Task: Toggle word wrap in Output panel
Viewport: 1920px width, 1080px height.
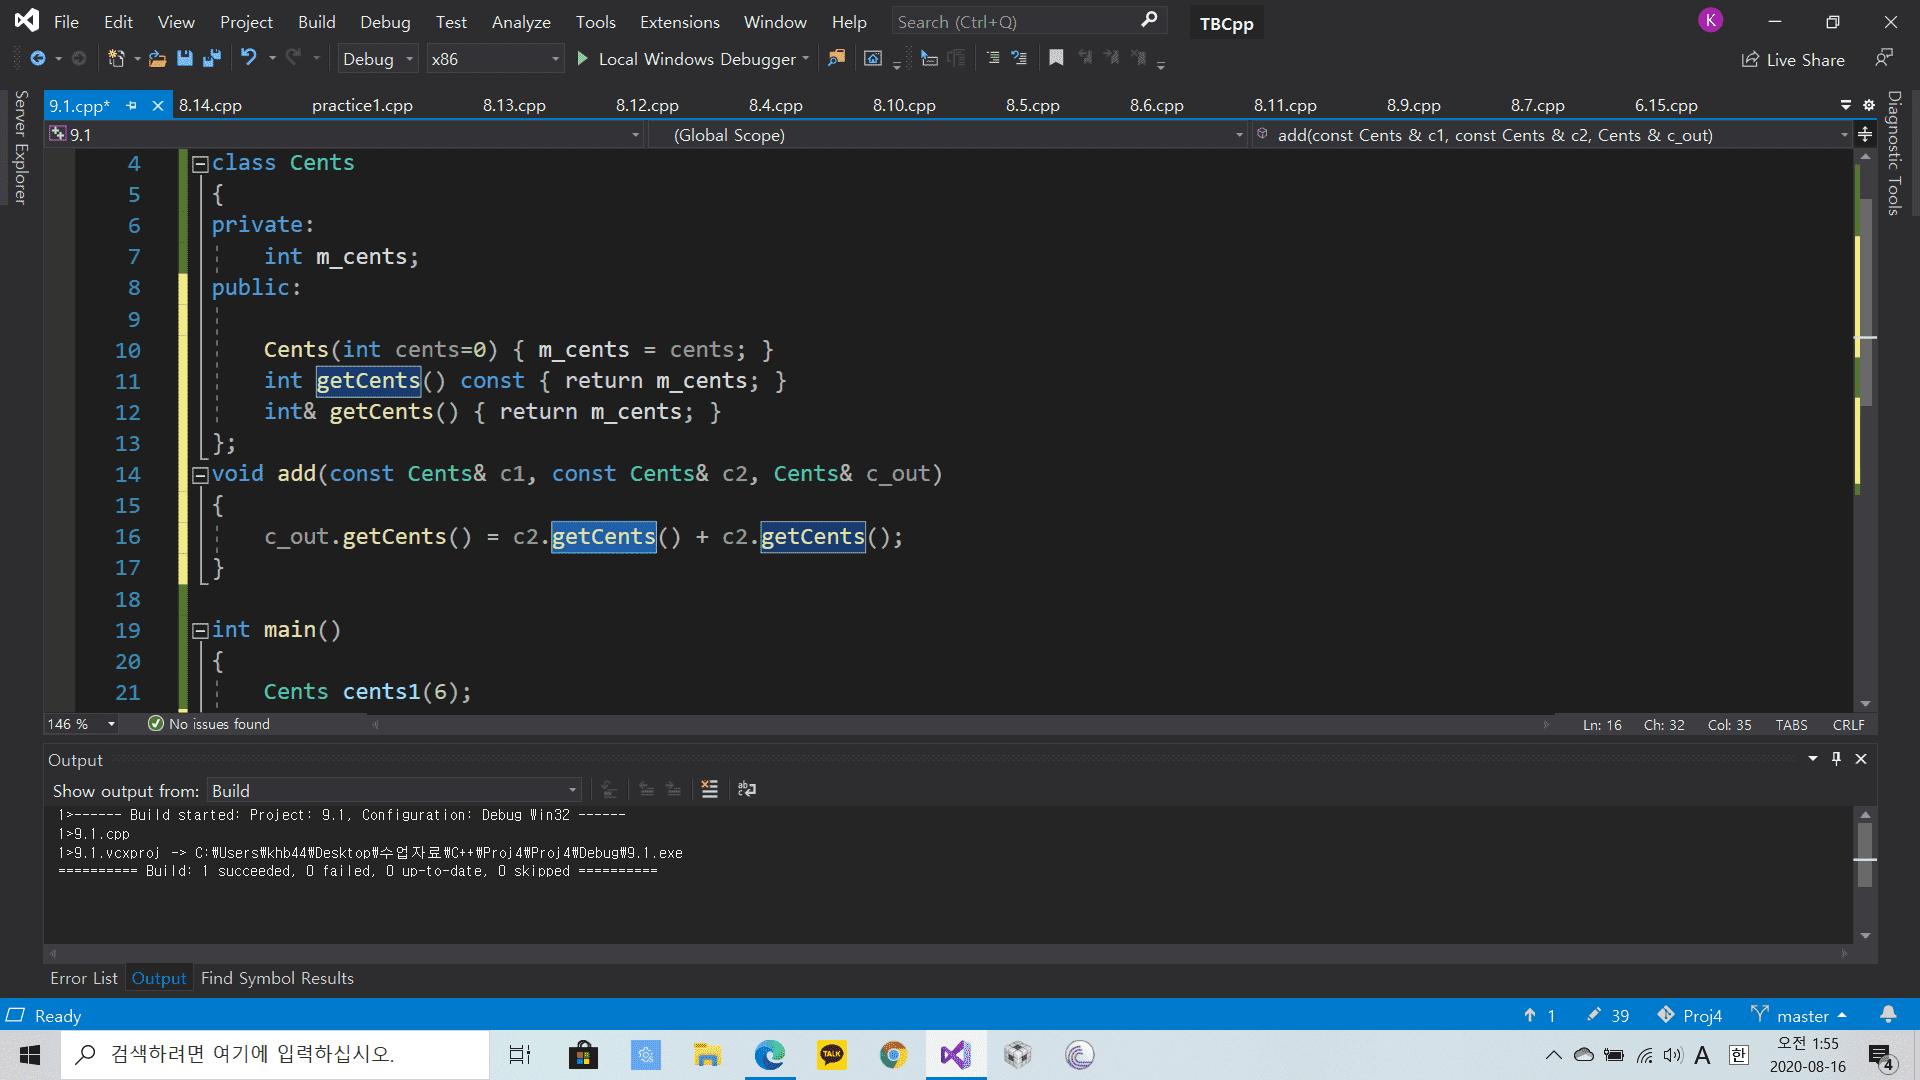Action: click(x=746, y=789)
